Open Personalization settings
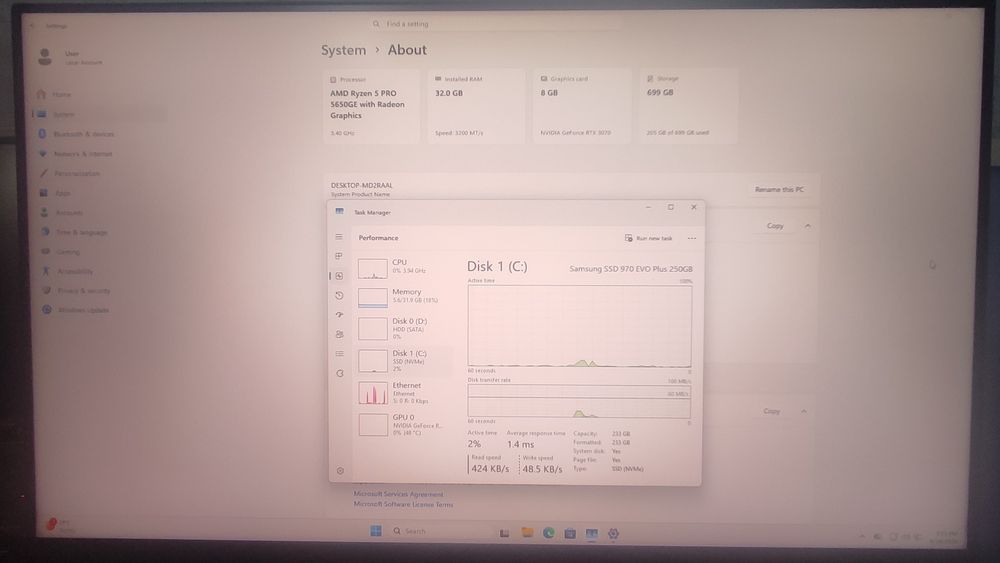 [99, 173]
